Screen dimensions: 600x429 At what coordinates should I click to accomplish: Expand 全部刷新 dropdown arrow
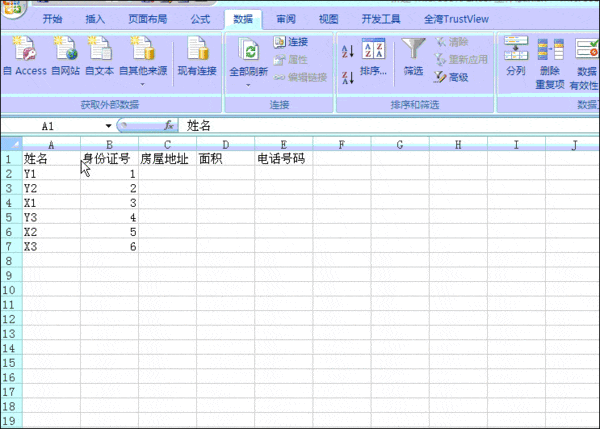(x=248, y=85)
